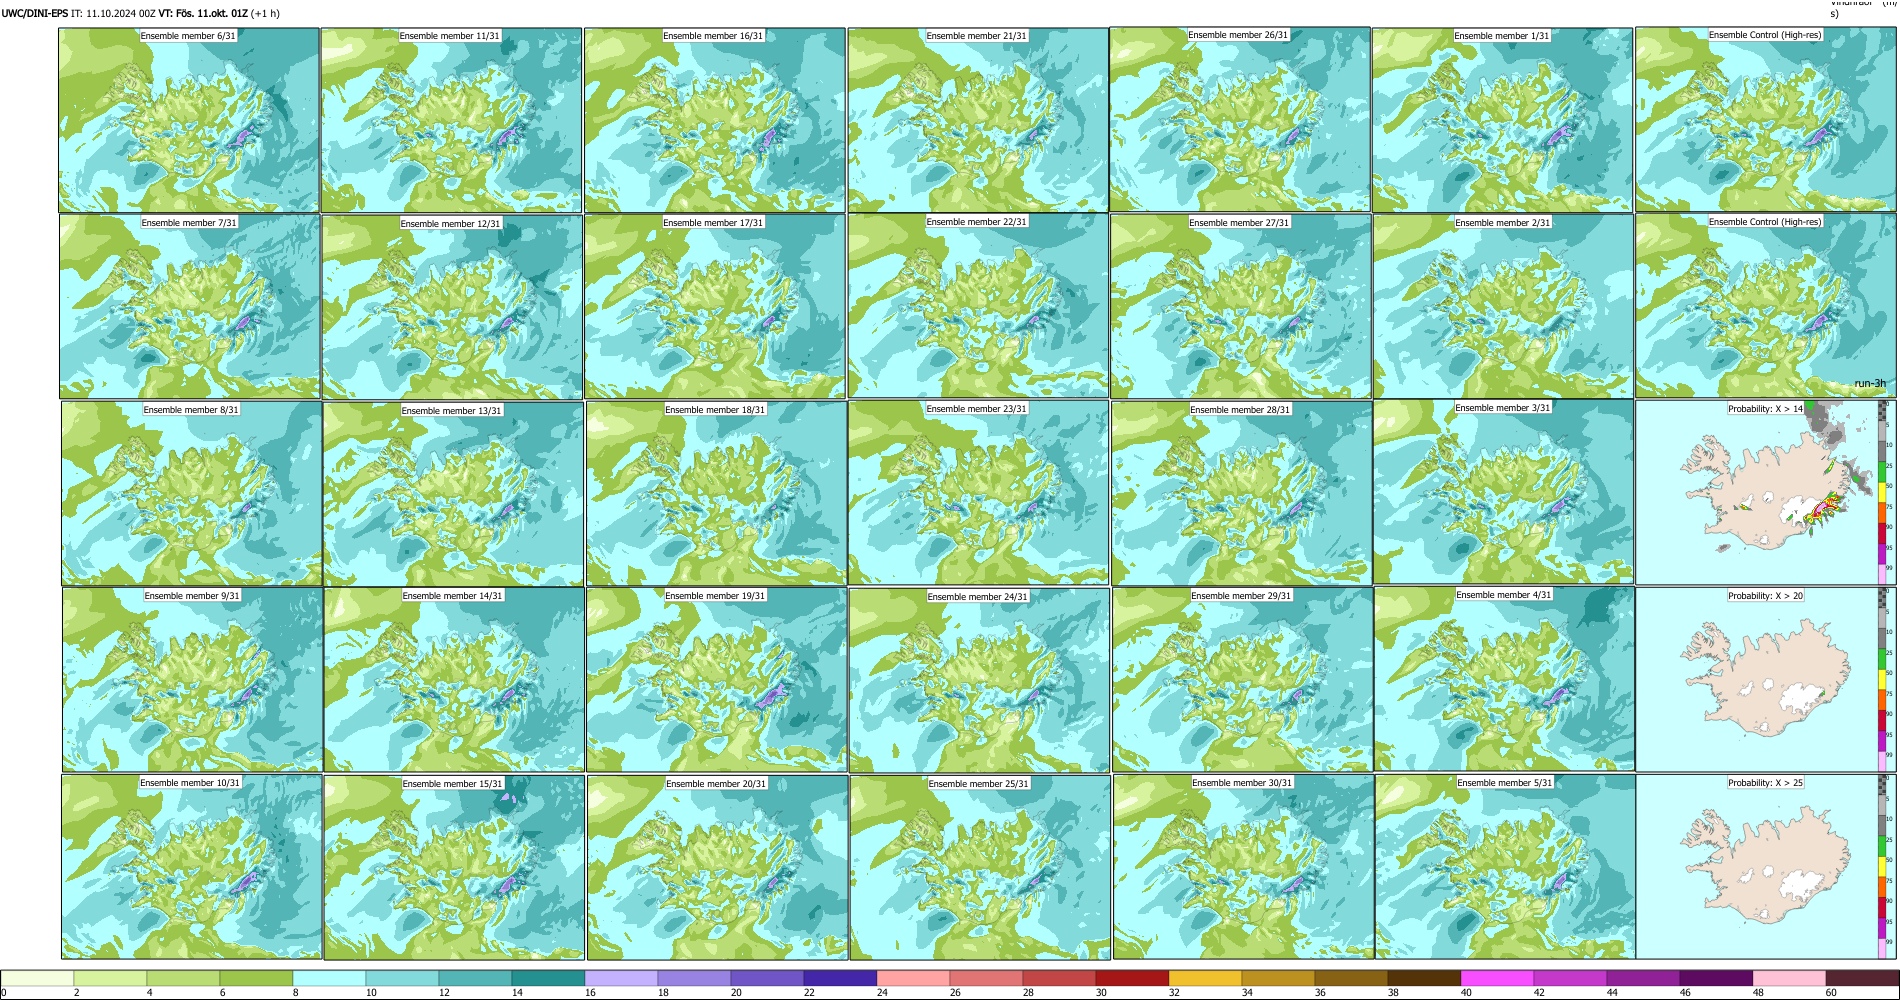Open the Ensemble member 3/31 map
This screenshot has height=1000, width=1900.
[1503, 492]
